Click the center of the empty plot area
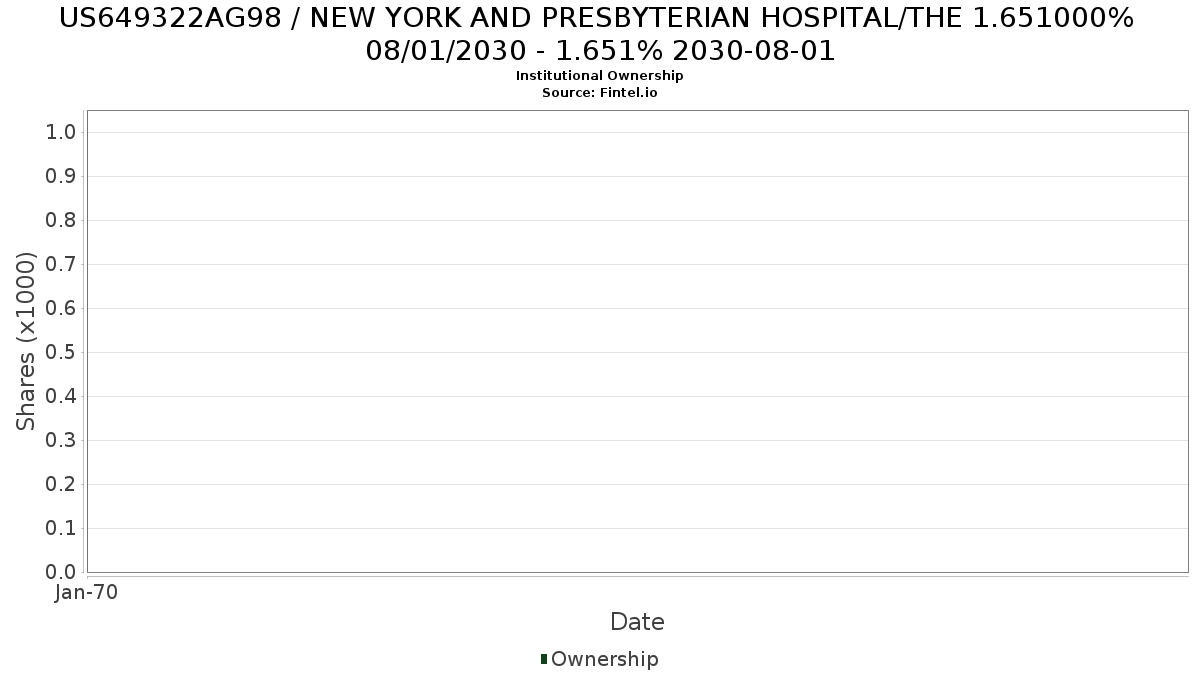 [x=637, y=341]
